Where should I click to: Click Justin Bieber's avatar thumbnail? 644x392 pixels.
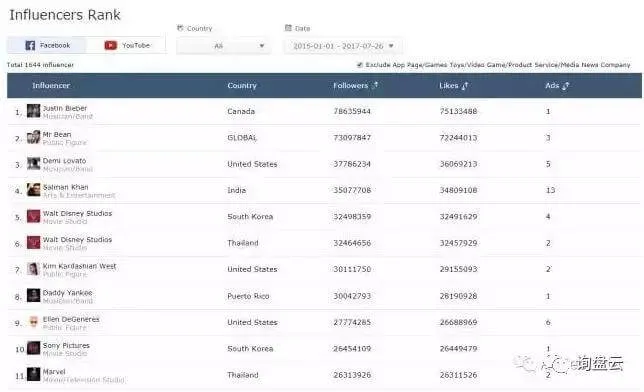click(x=34, y=111)
